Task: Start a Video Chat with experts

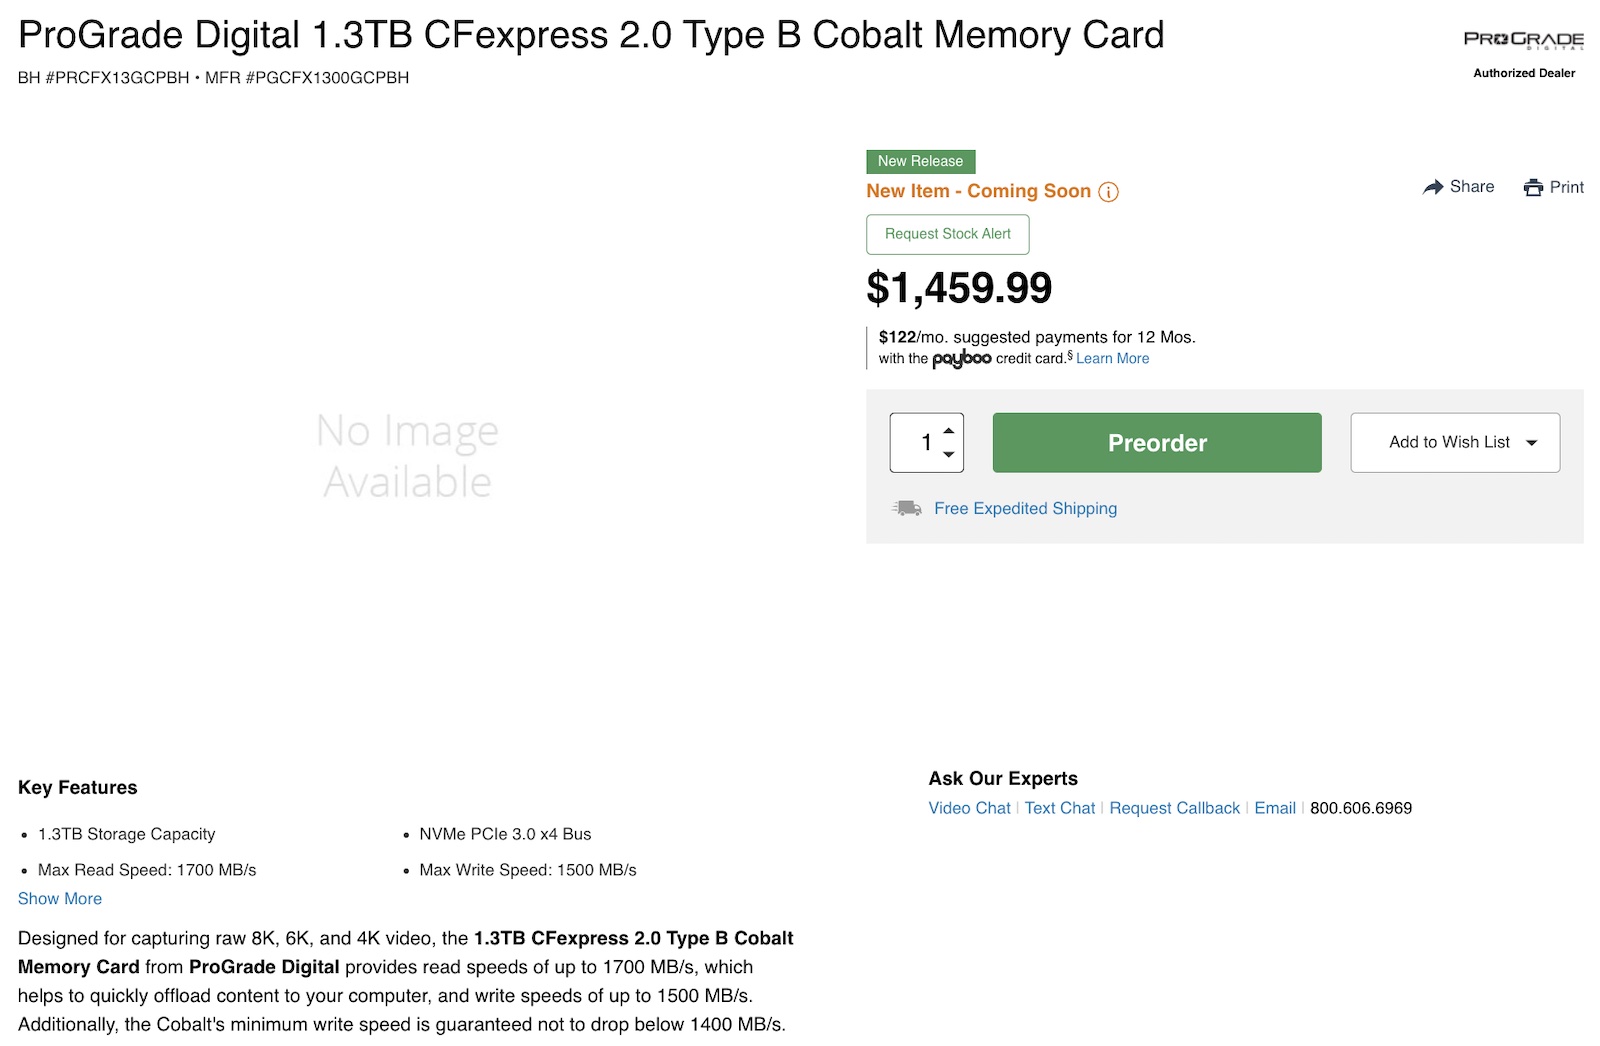Action: [968, 808]
